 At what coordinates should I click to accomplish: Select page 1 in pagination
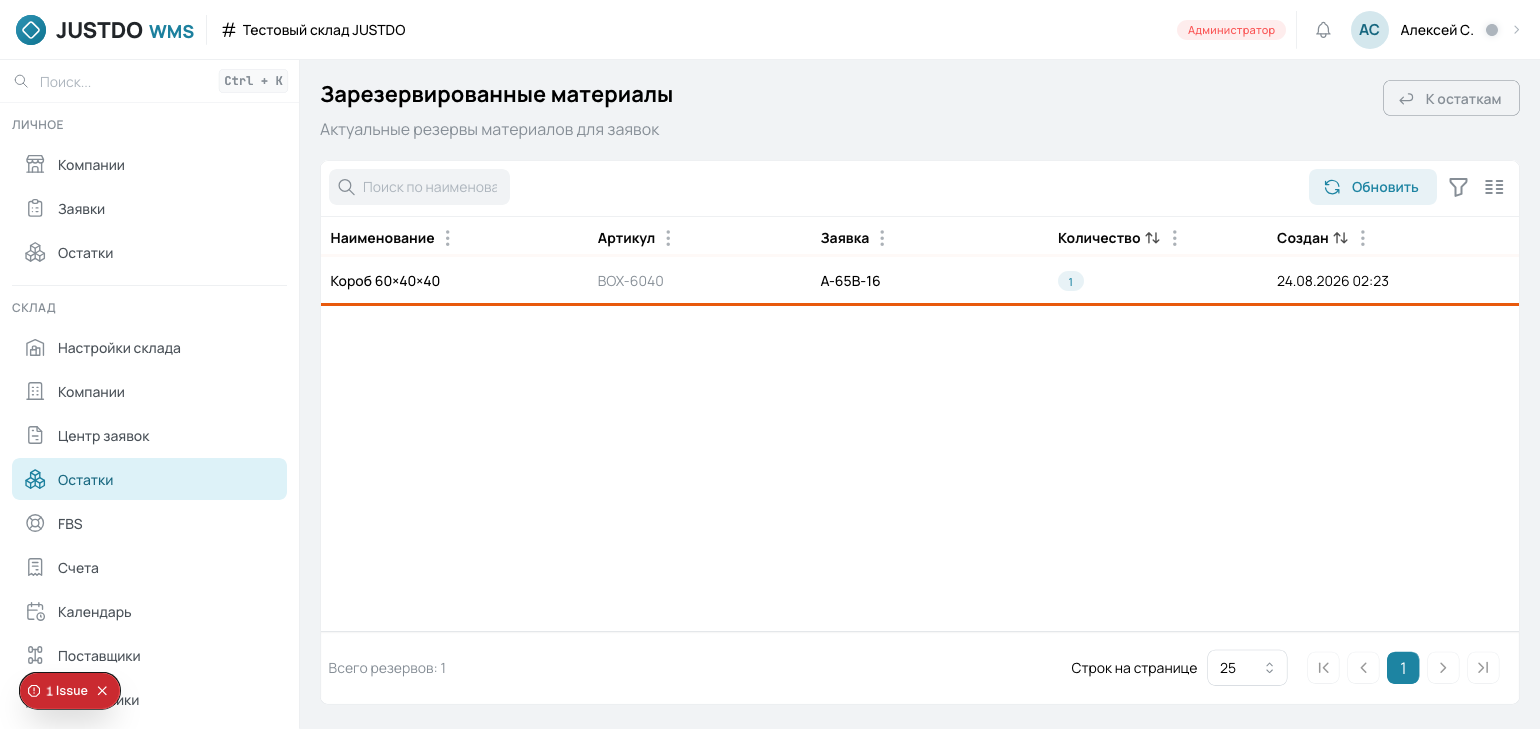(x=1403, y=668)
